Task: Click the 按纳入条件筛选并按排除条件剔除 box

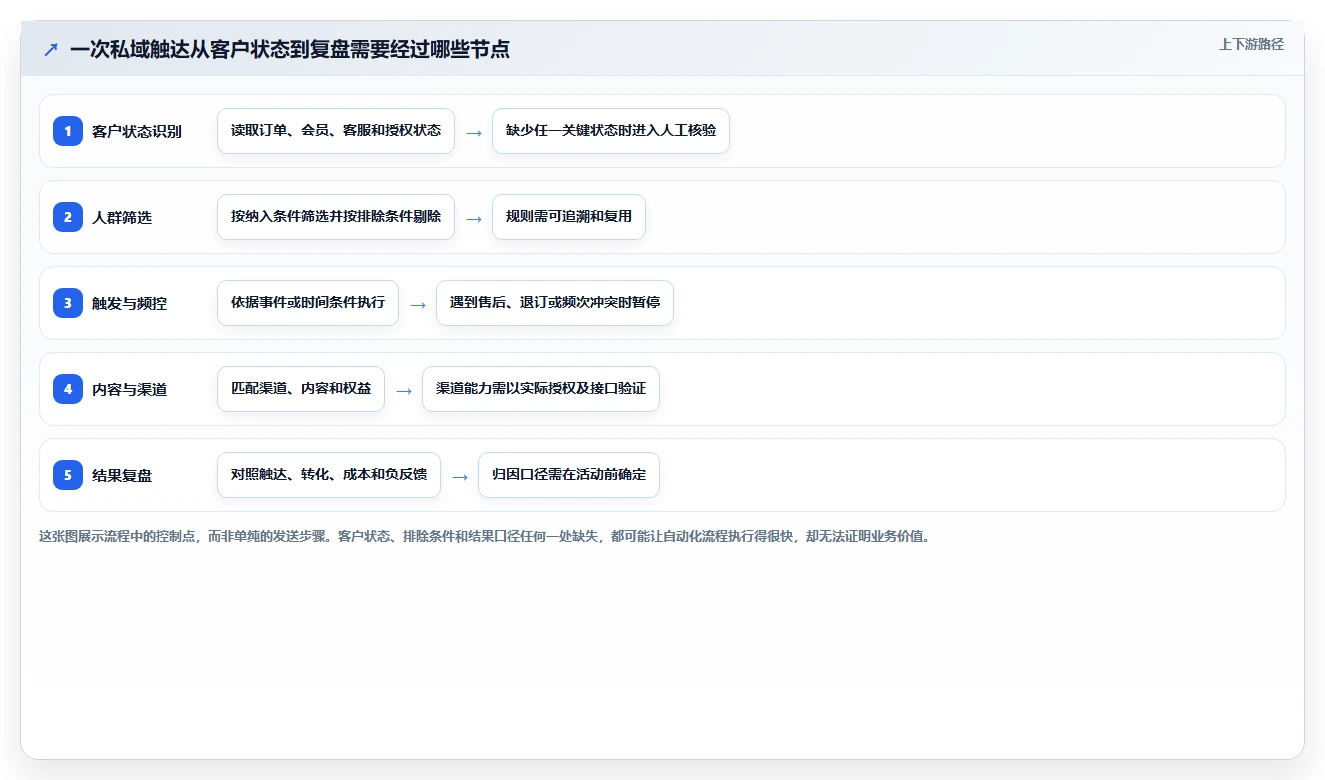Action: coord(336,217)
